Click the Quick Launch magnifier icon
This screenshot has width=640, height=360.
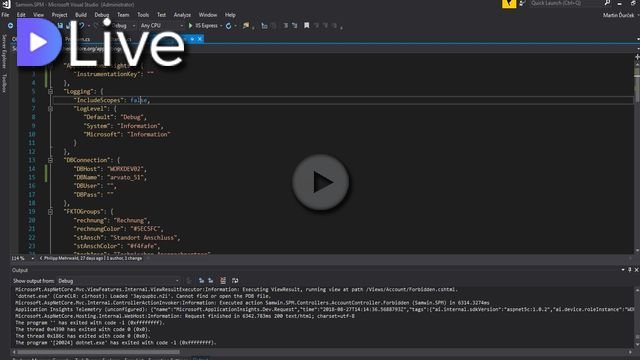click(607, 3)
